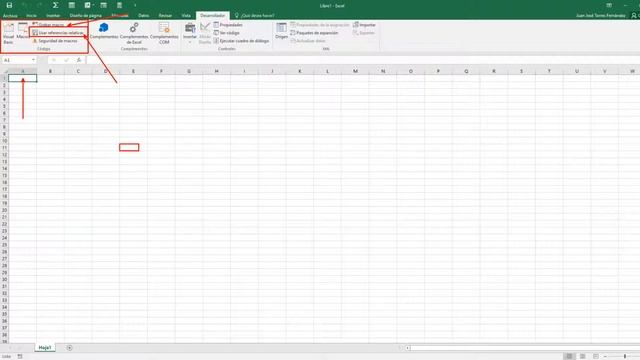This screenshot has width=640, height=360.
Task: Click Exportar in the XML group
Action: pyautogui.click(x=364, y=33)
